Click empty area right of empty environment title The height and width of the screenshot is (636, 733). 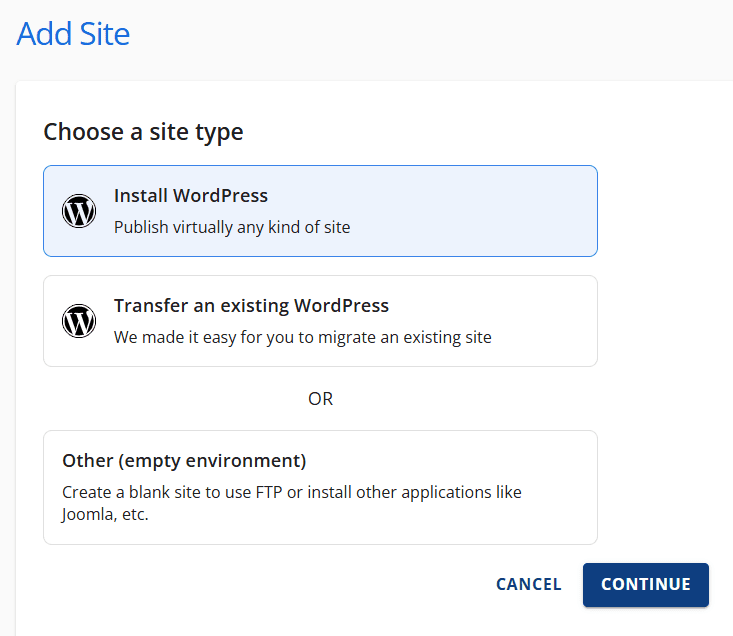[449, 461]
